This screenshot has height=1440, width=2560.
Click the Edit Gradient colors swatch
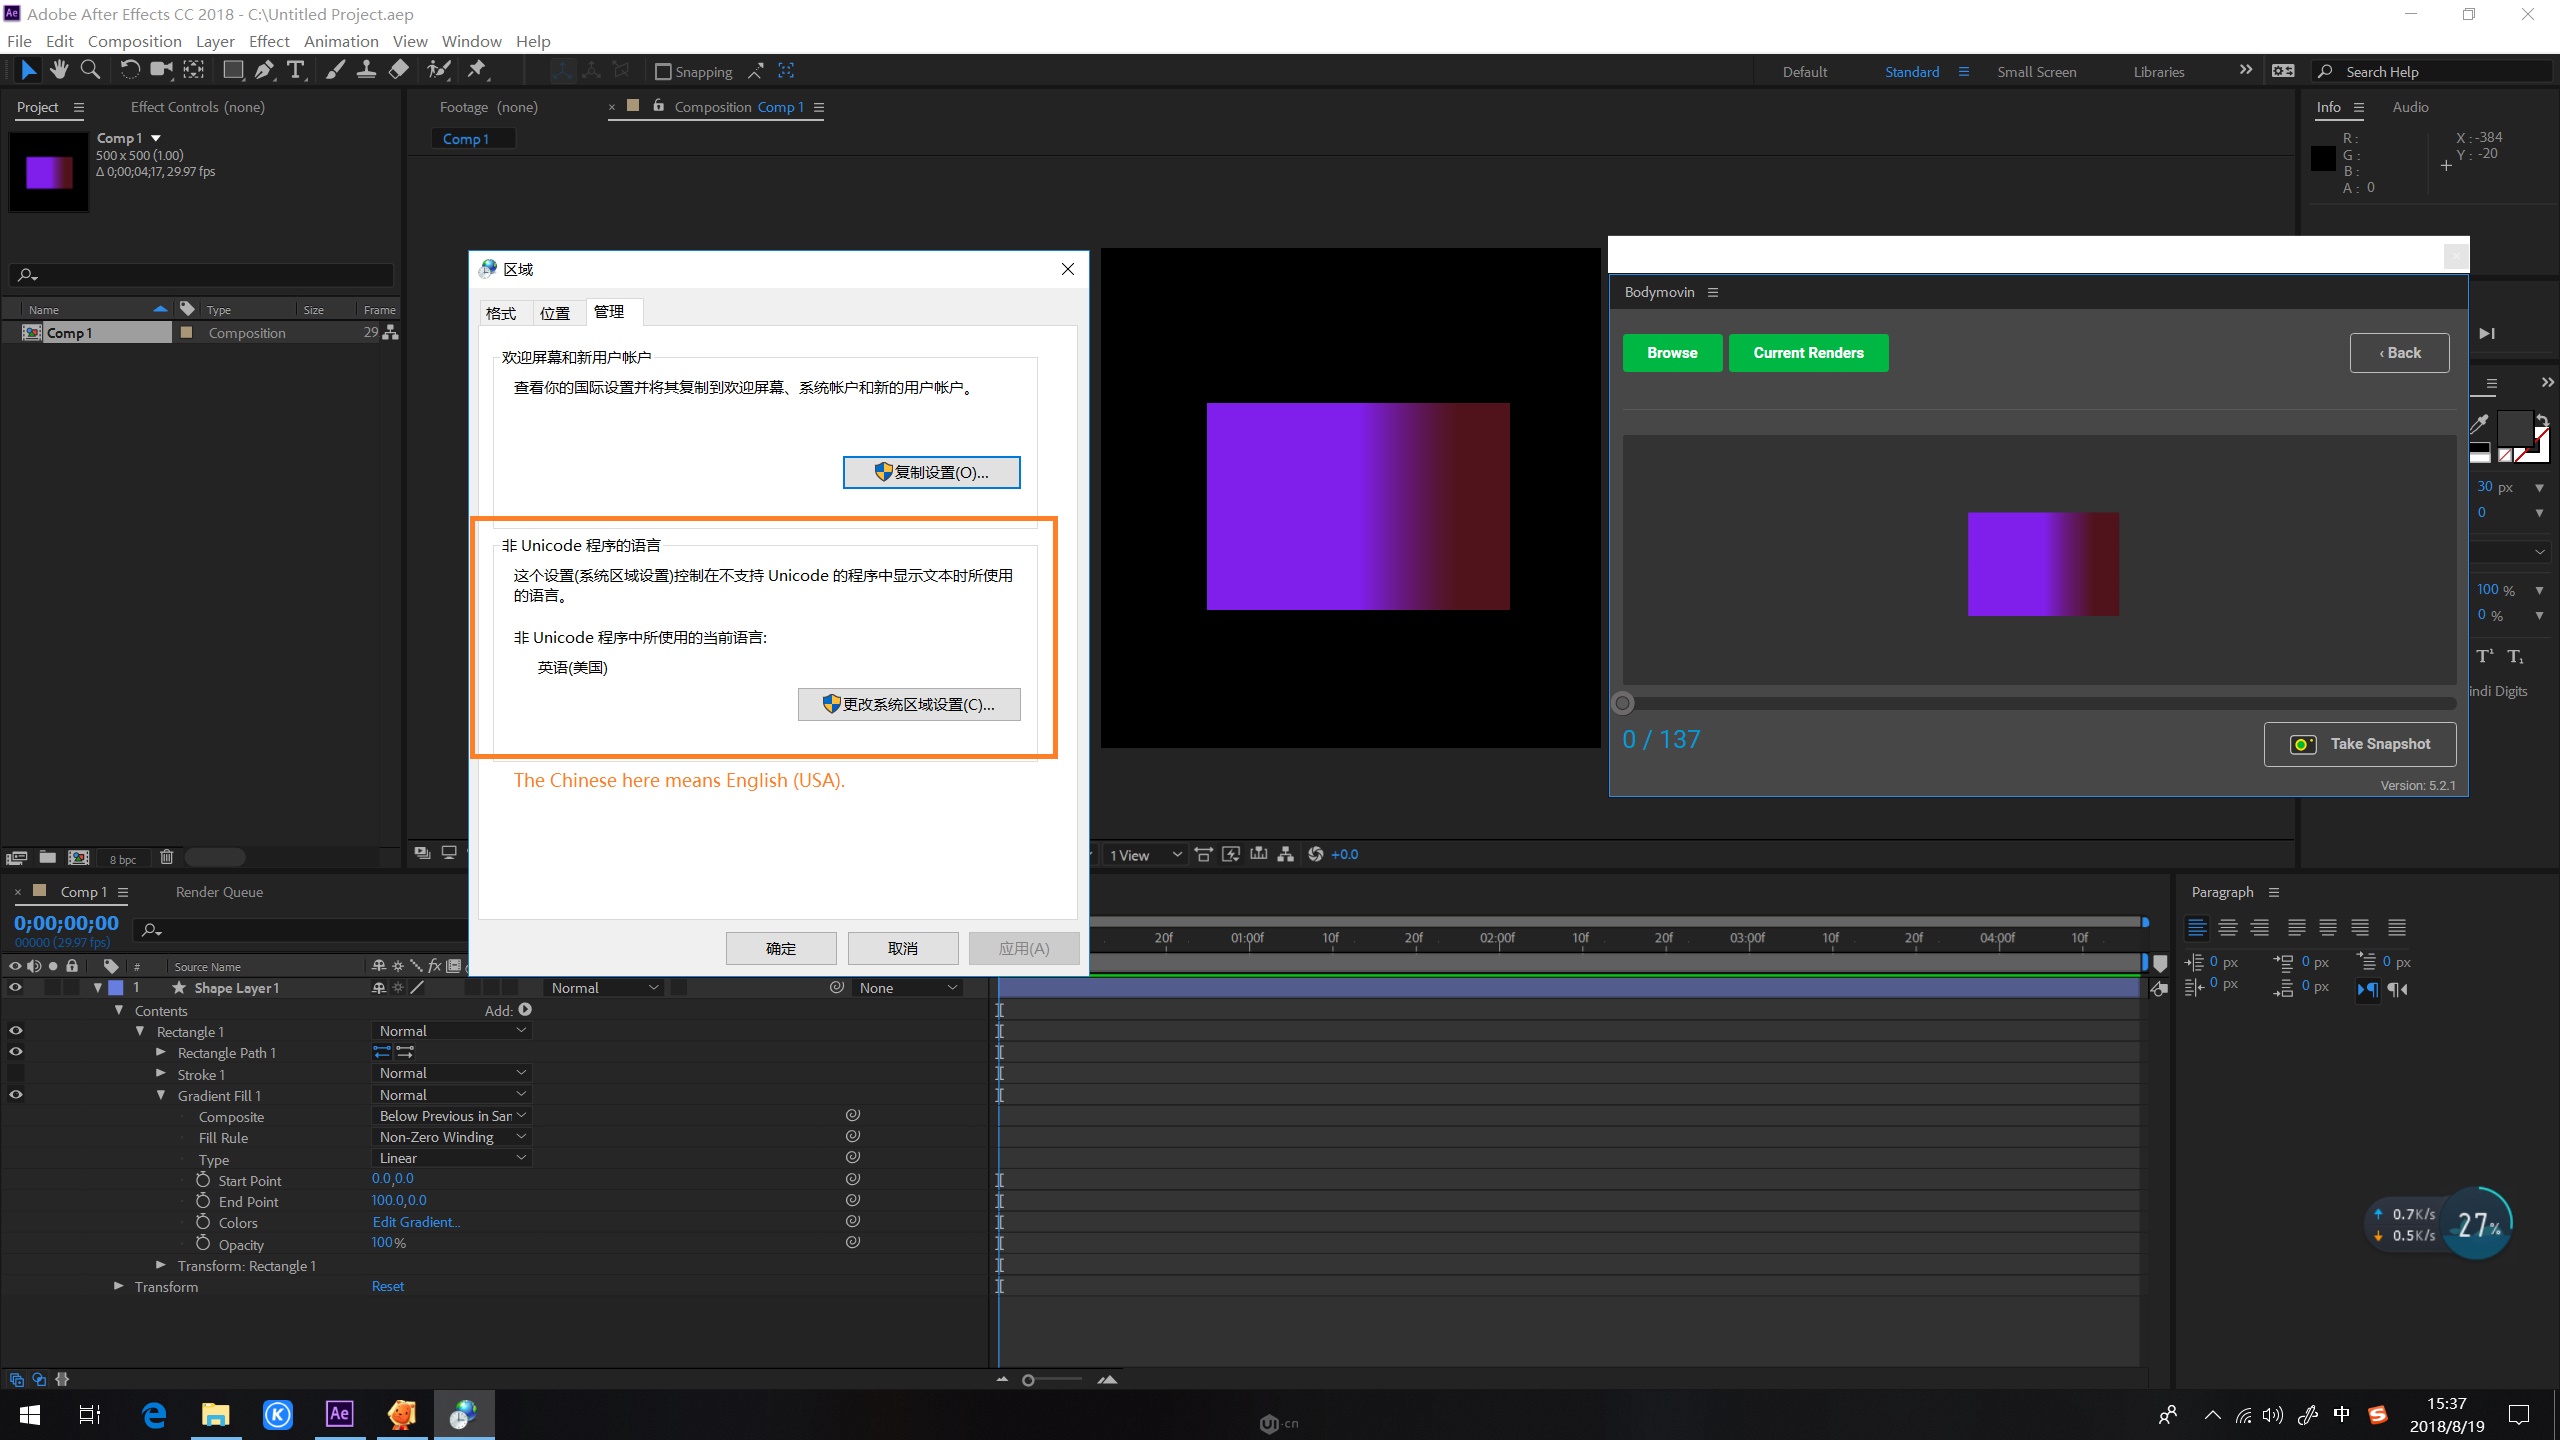[x=417, y=1222]
